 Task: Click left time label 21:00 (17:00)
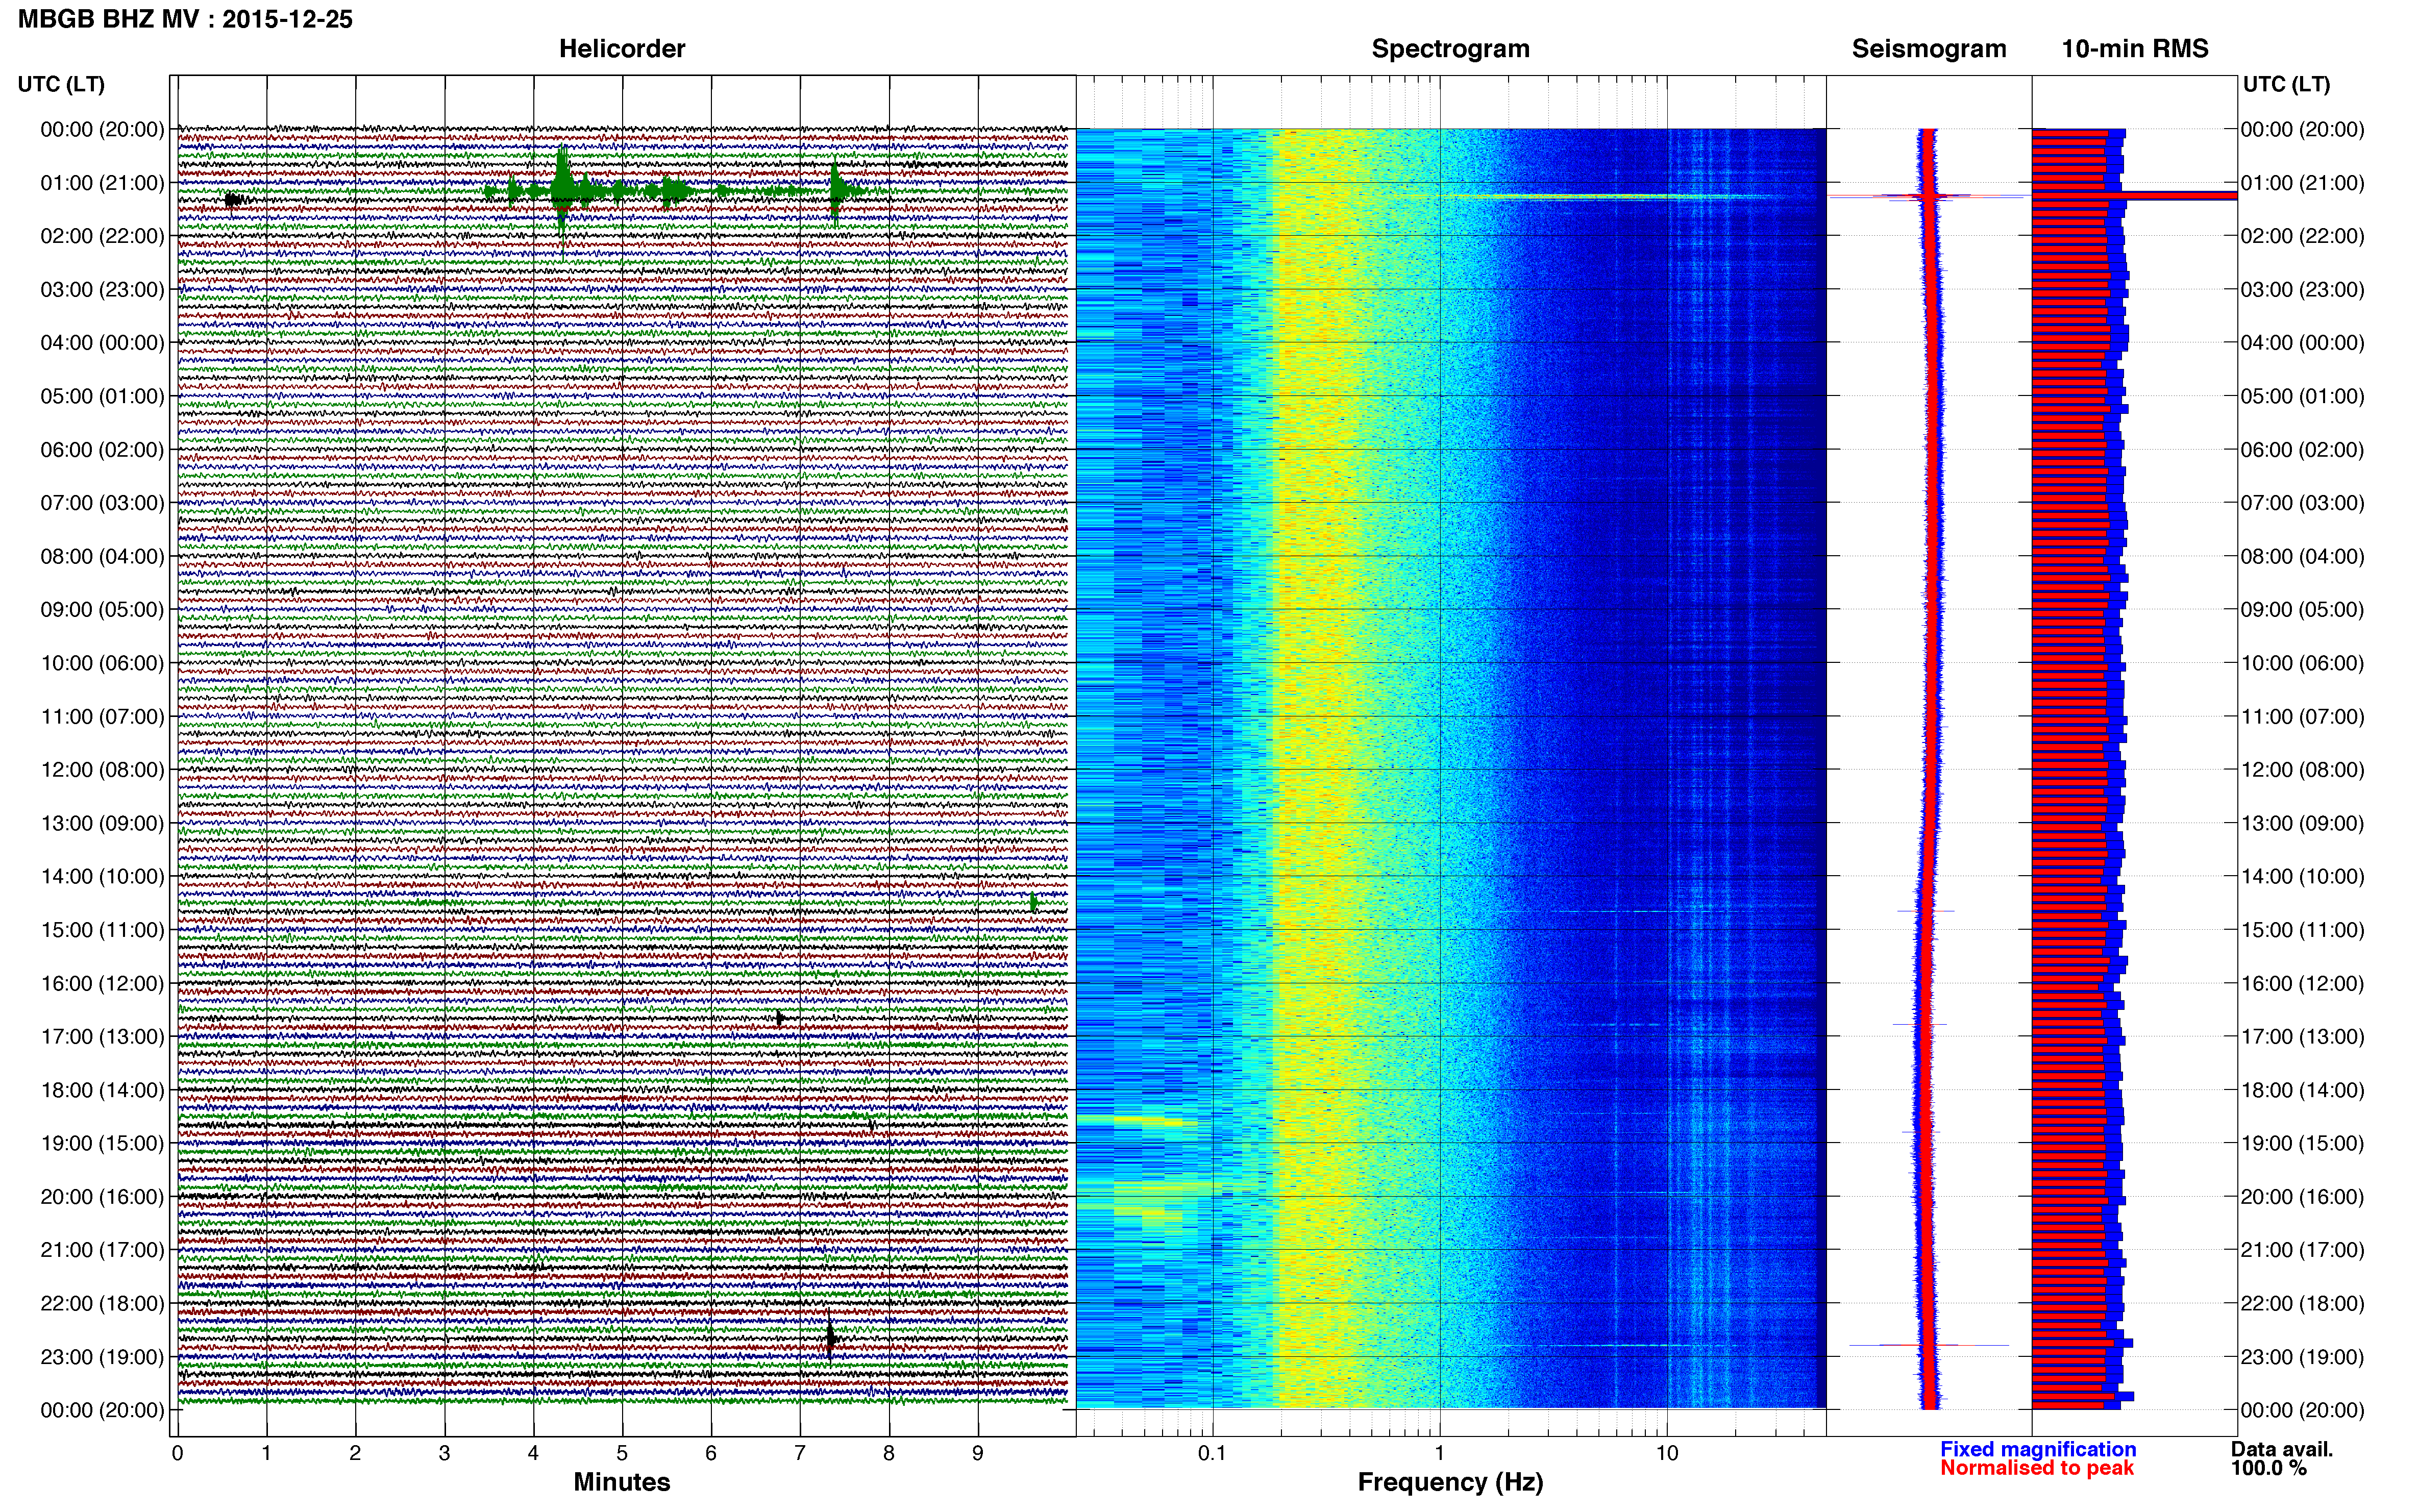click(102, 1250)
